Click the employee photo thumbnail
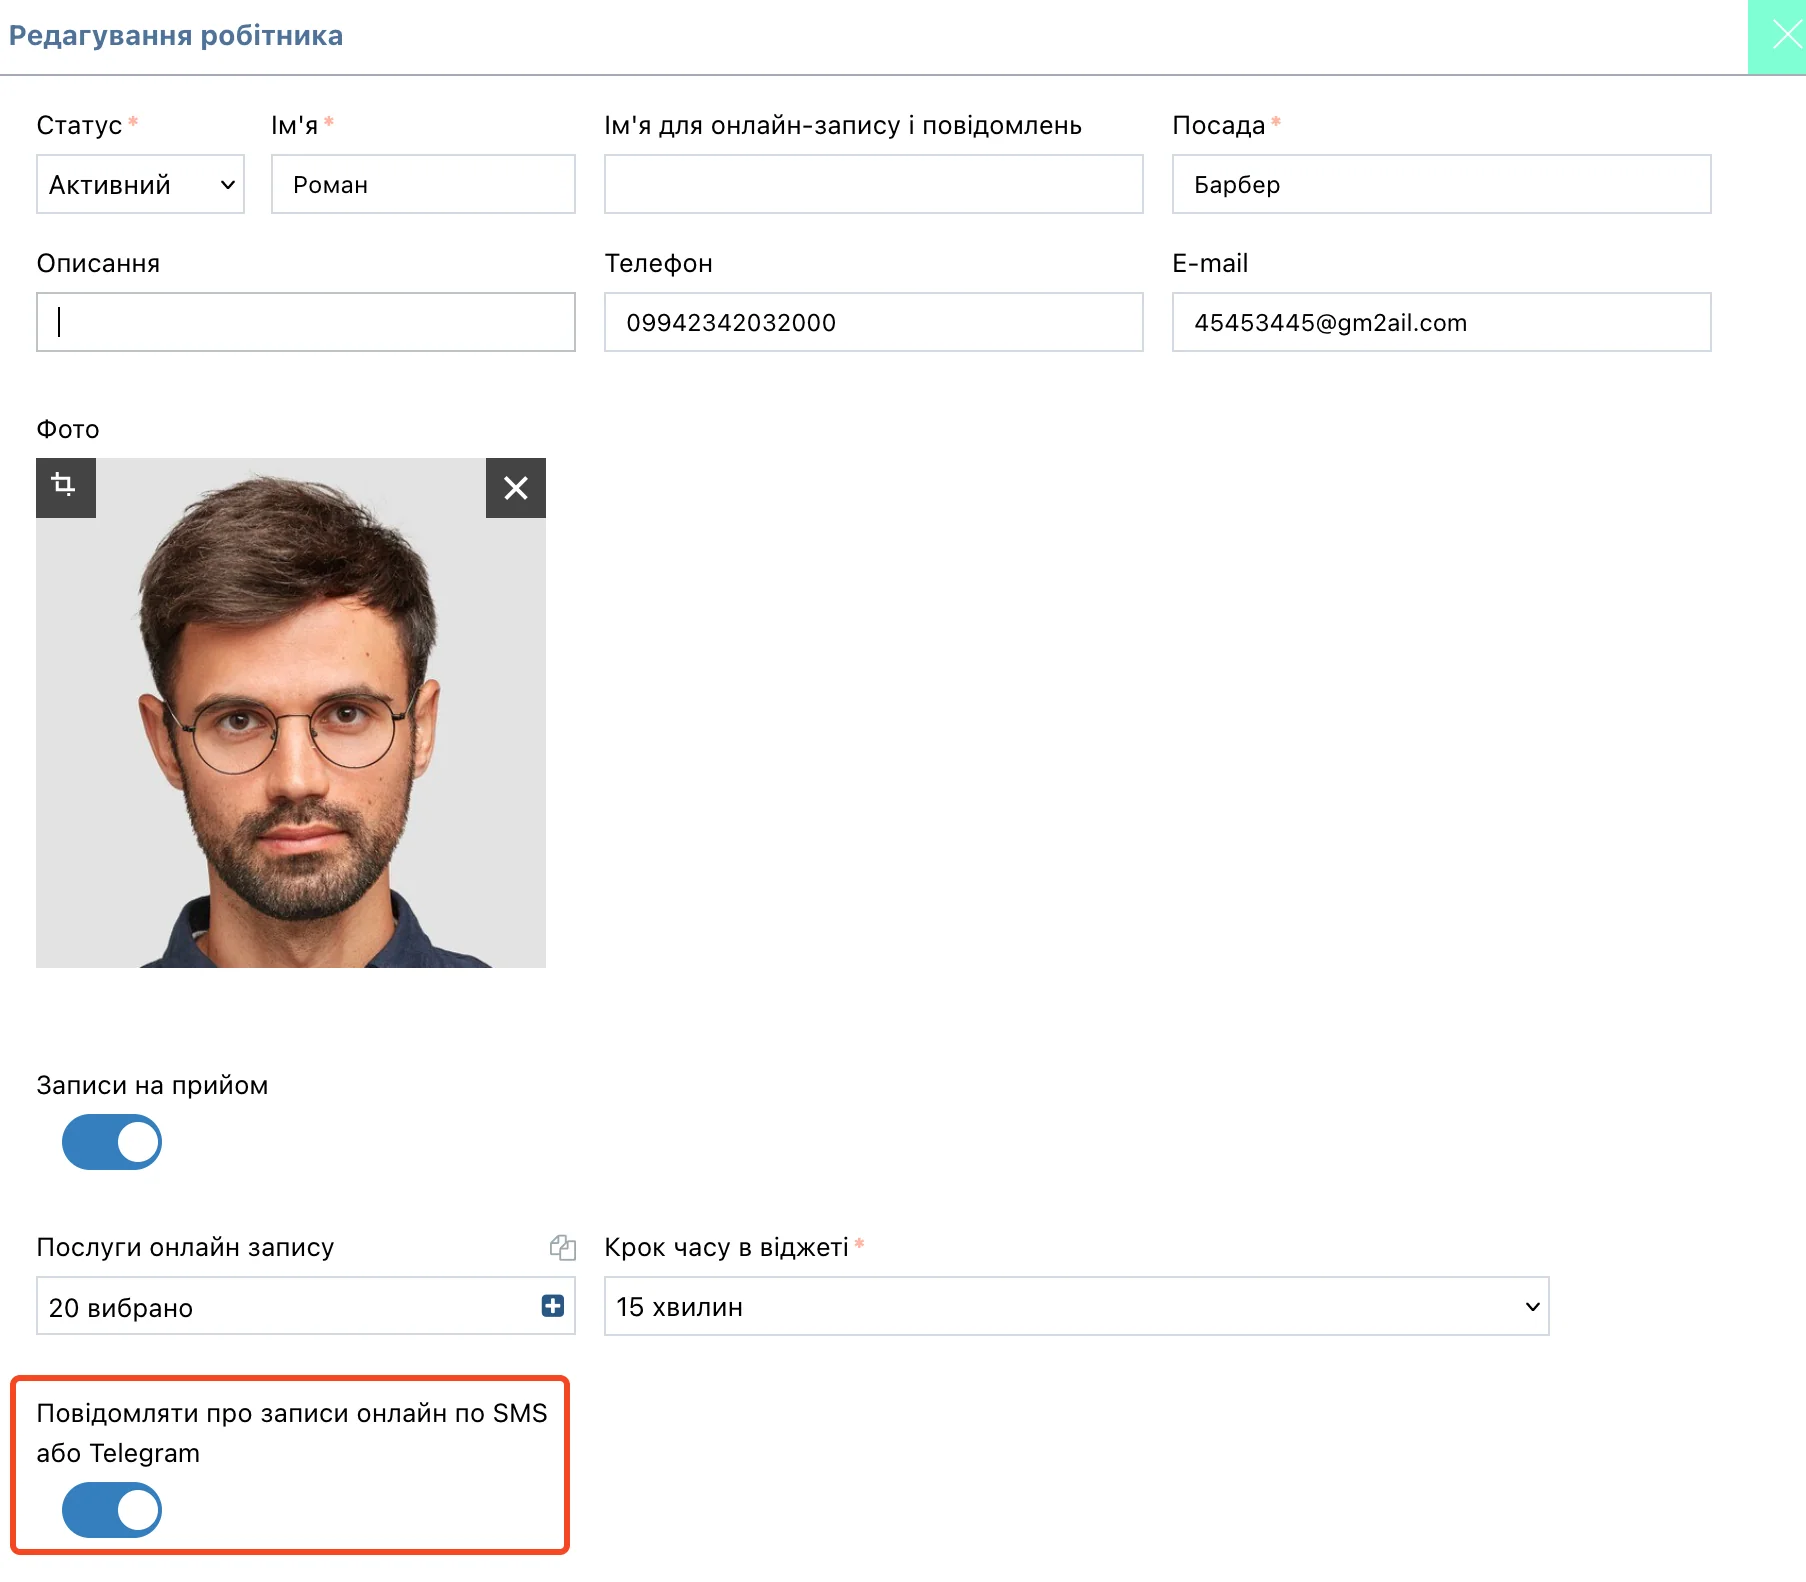The image size is (1806, 1582). [x=291, y=713]
